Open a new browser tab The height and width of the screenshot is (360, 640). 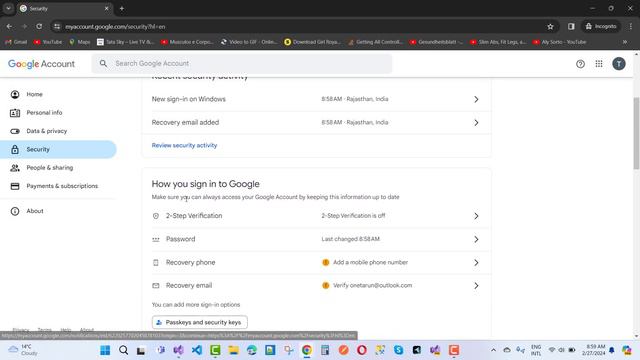122,9
